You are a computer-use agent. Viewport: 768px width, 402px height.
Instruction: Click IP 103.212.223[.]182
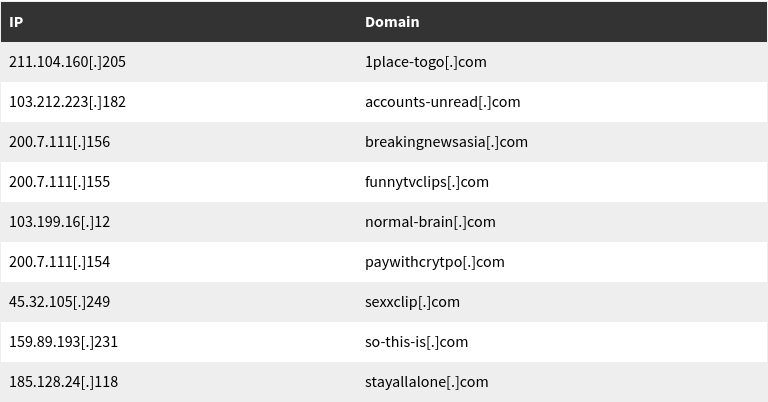coord(68,102)
